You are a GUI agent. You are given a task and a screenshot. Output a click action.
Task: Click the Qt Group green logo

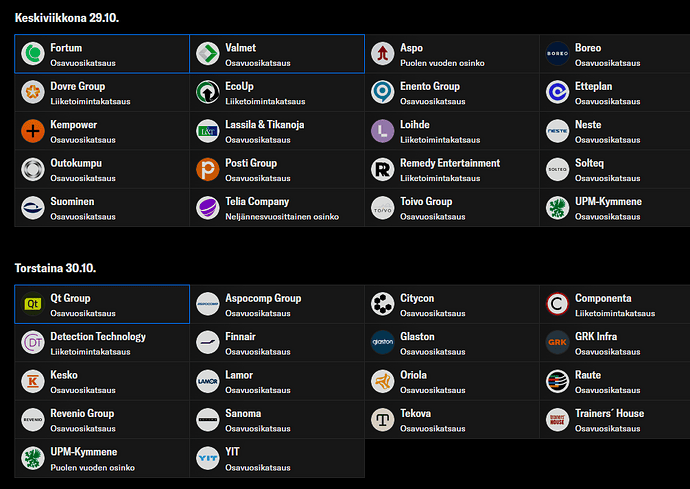point(33,304)
